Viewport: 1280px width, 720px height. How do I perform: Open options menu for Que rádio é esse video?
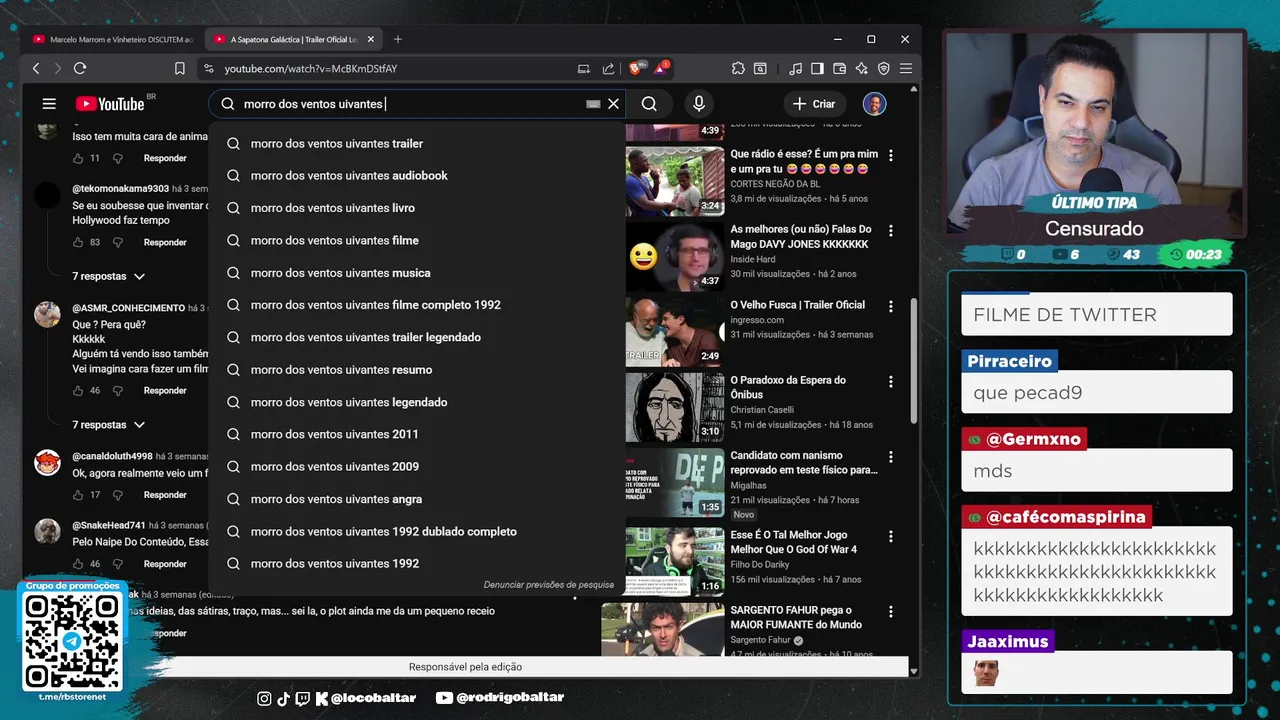[x=890, y=156]
